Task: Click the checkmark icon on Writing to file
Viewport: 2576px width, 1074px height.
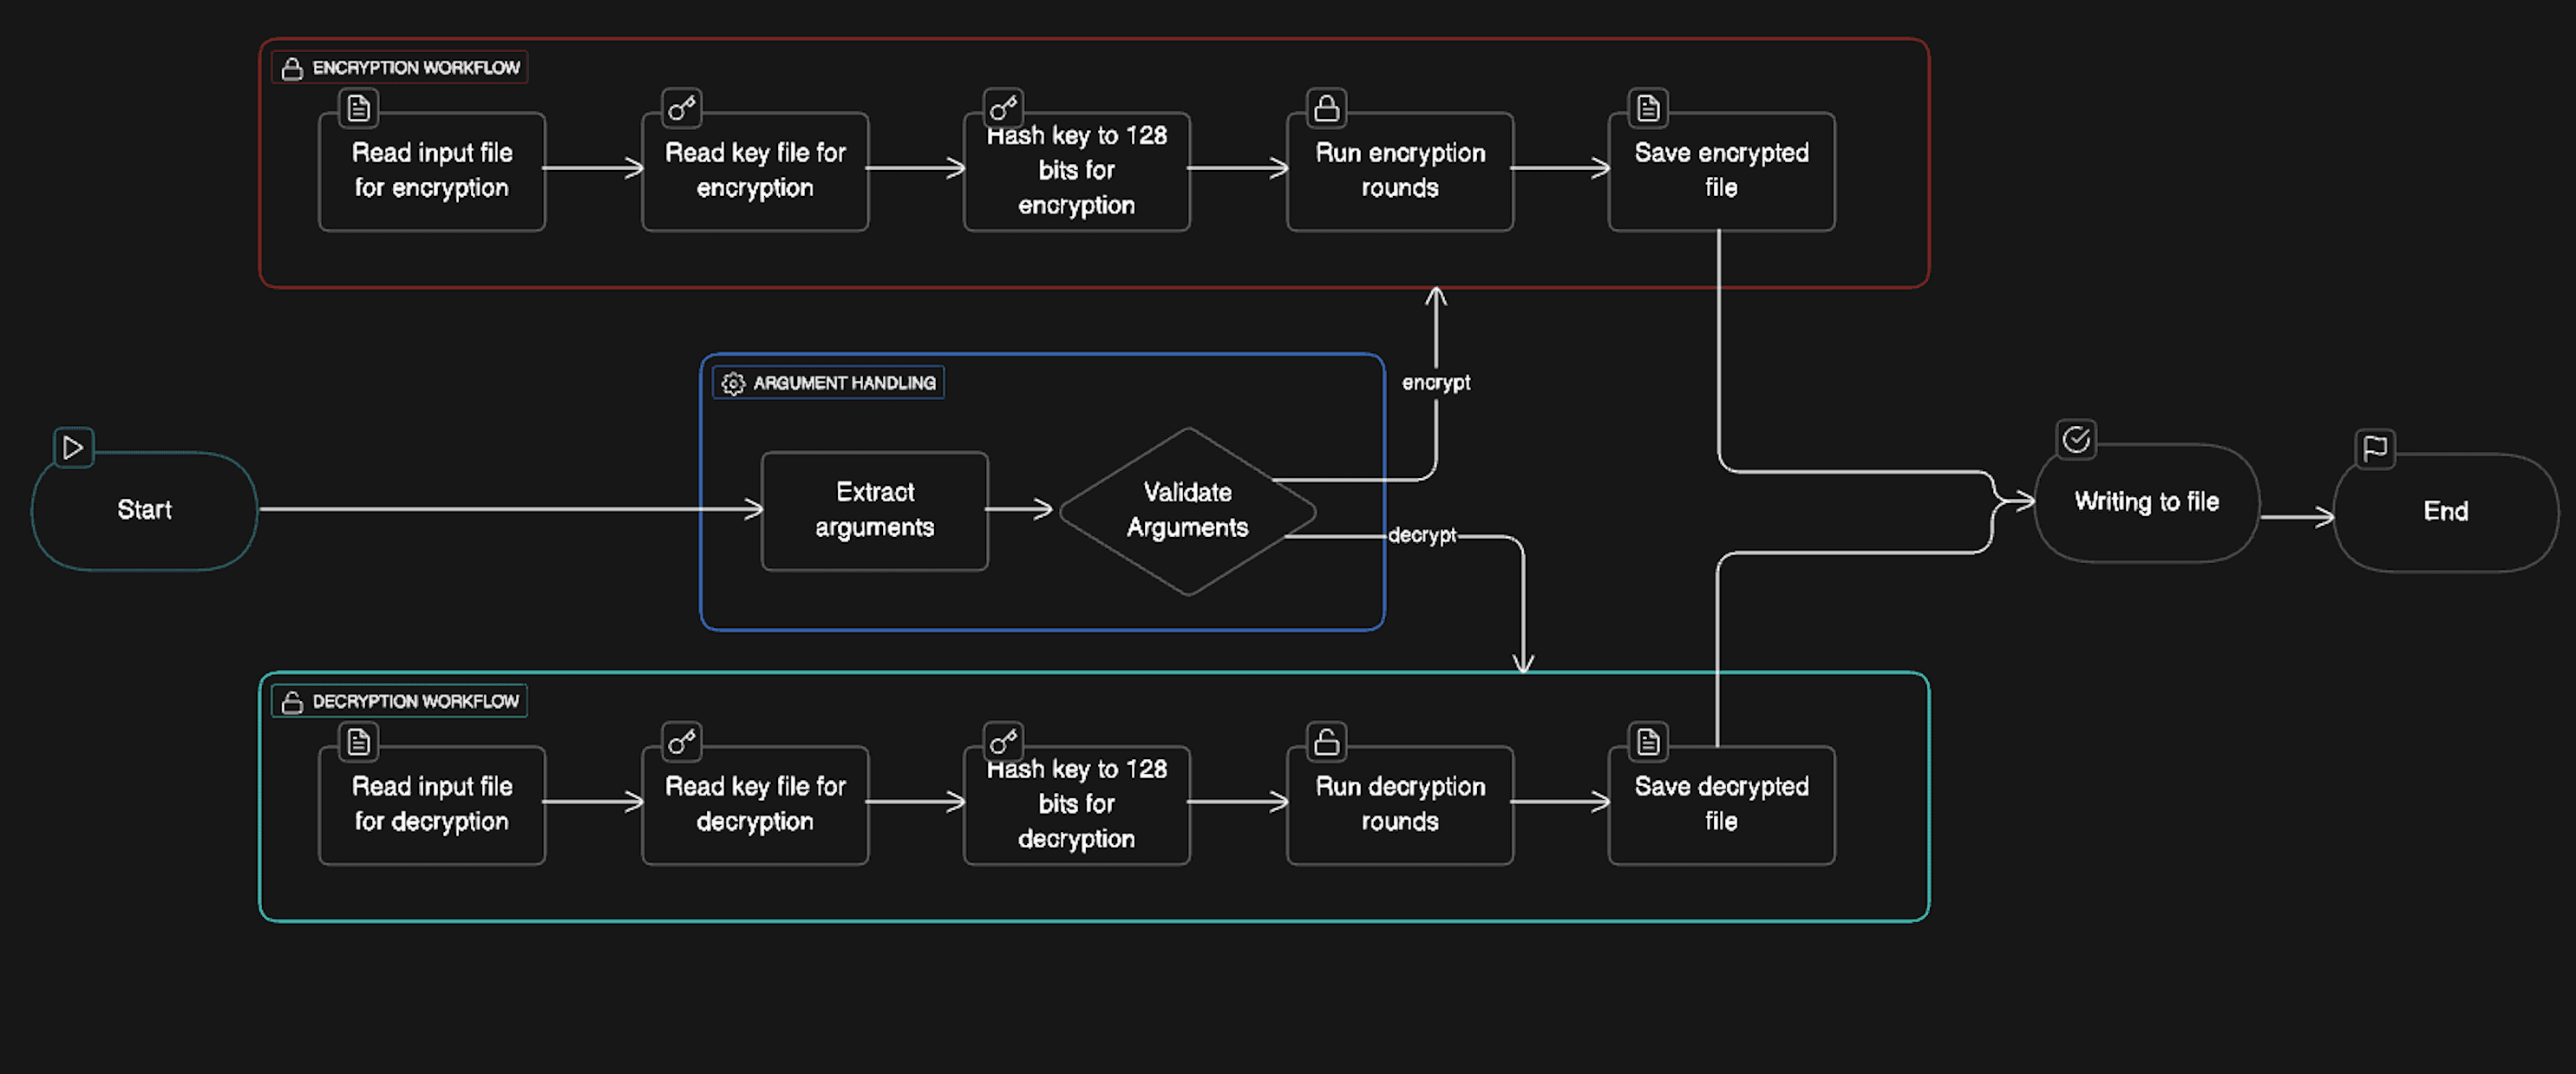Action: tap(2076, 439)
